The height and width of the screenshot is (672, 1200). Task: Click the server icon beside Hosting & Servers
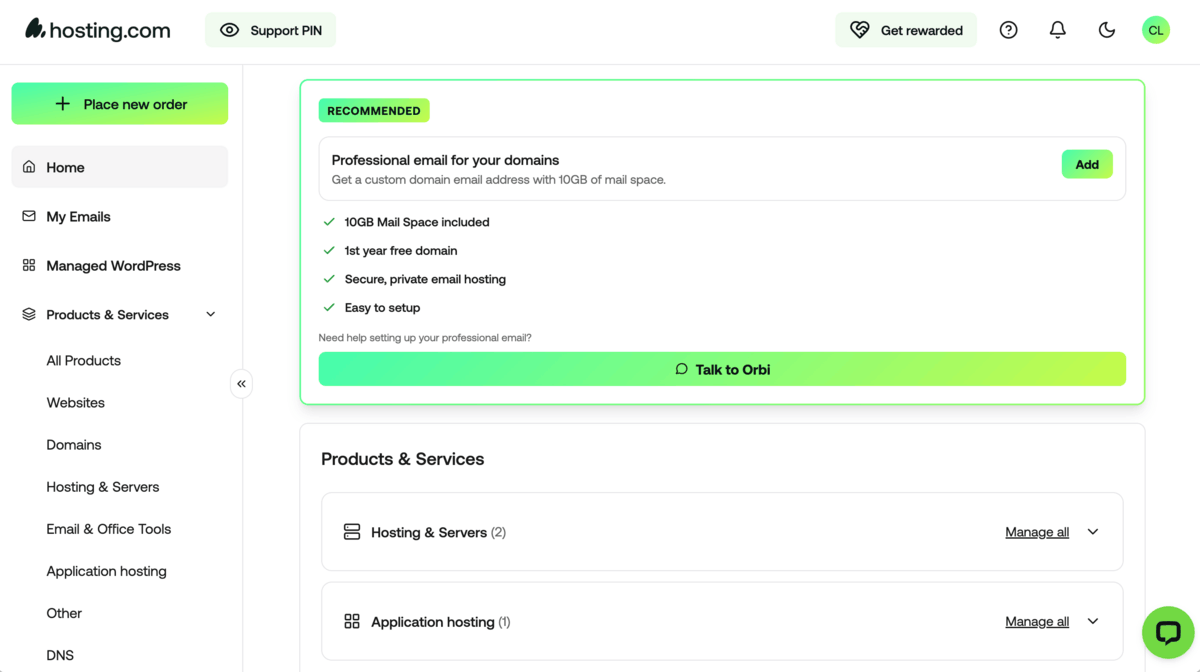click(x=352, y=532)
